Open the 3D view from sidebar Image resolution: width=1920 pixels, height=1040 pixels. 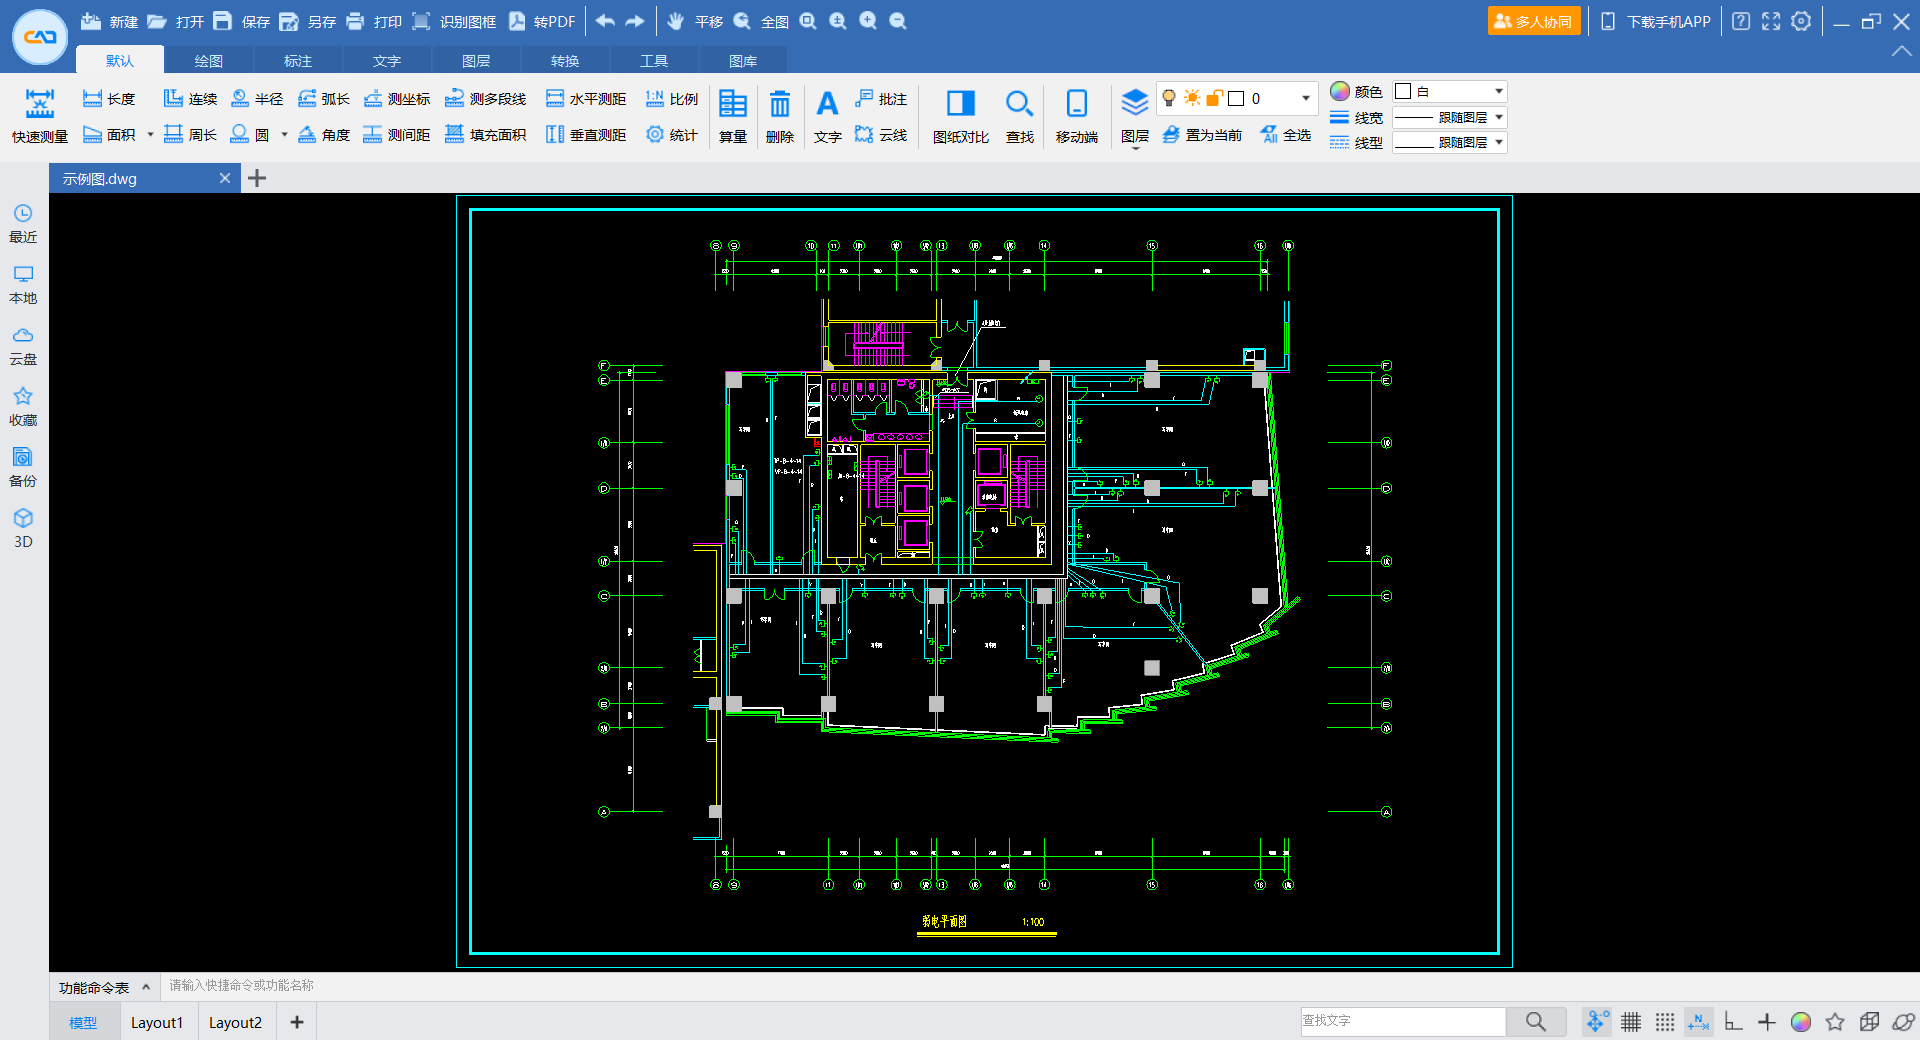pyautogui.click(x=23, y=528)
